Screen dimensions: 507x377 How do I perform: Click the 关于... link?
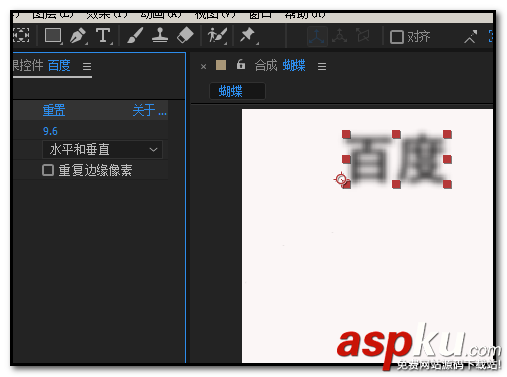tap(149, 110)
